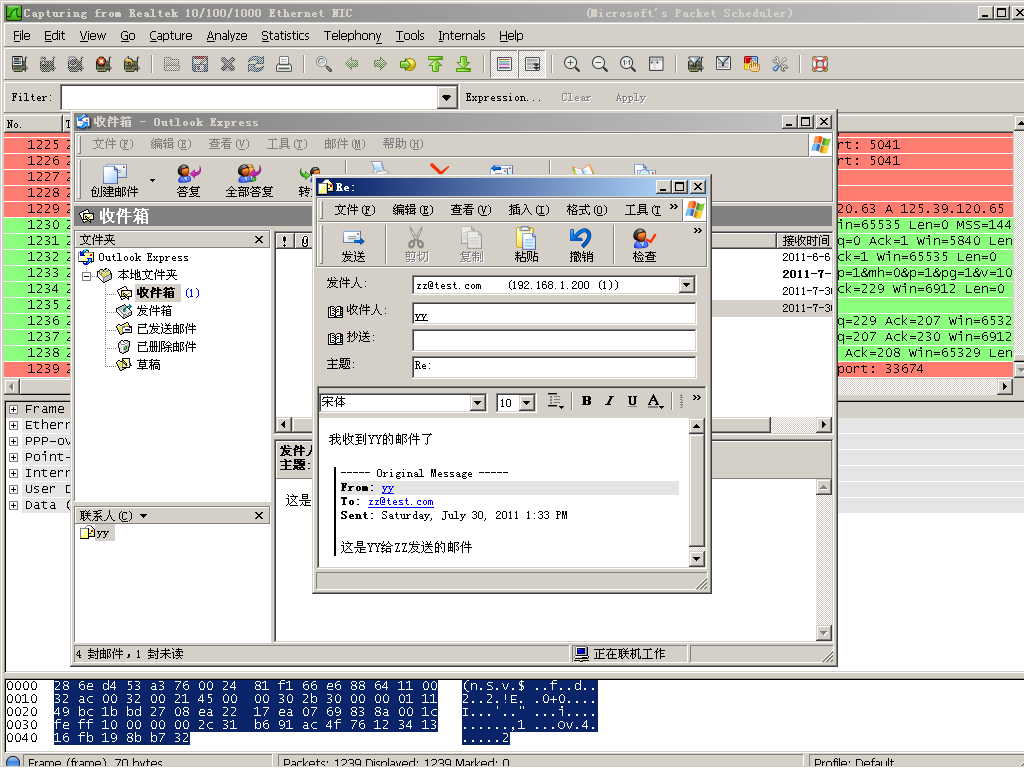Click Wireshark colorize packet list icon
Viewport: 1024px width, 768px height.
coord(504,63)
